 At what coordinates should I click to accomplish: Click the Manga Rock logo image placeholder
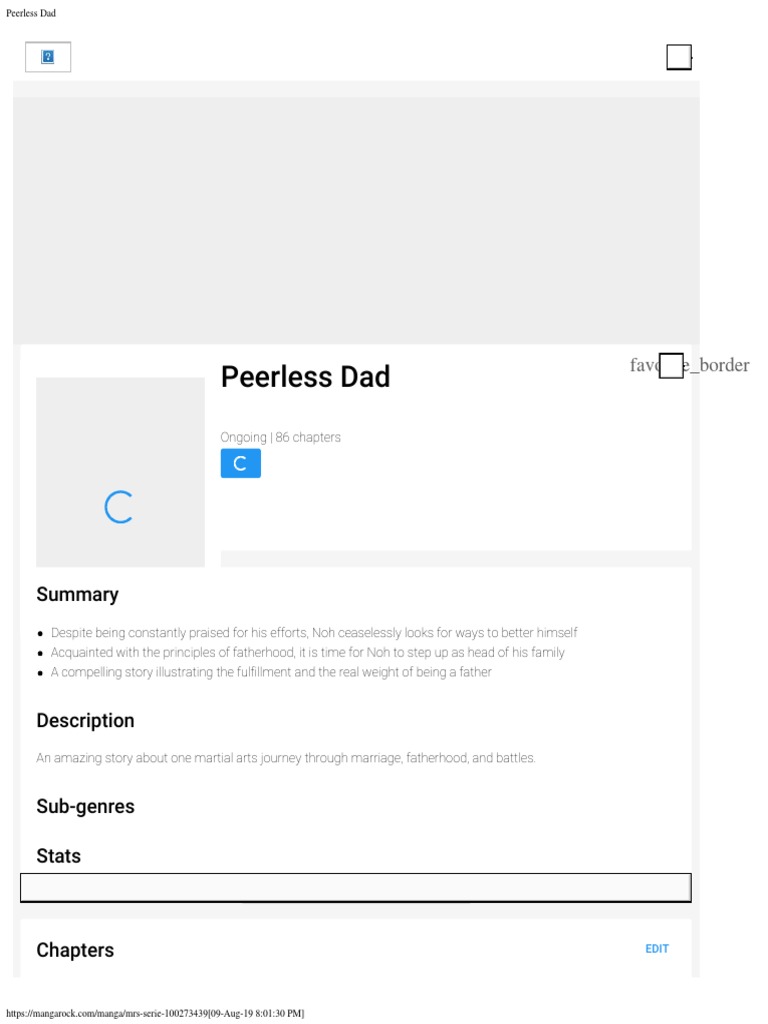click(48, 57)
